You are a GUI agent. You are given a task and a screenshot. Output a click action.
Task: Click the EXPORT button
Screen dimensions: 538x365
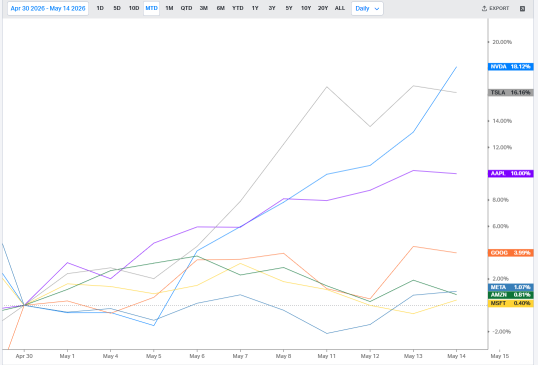(495, 8)
